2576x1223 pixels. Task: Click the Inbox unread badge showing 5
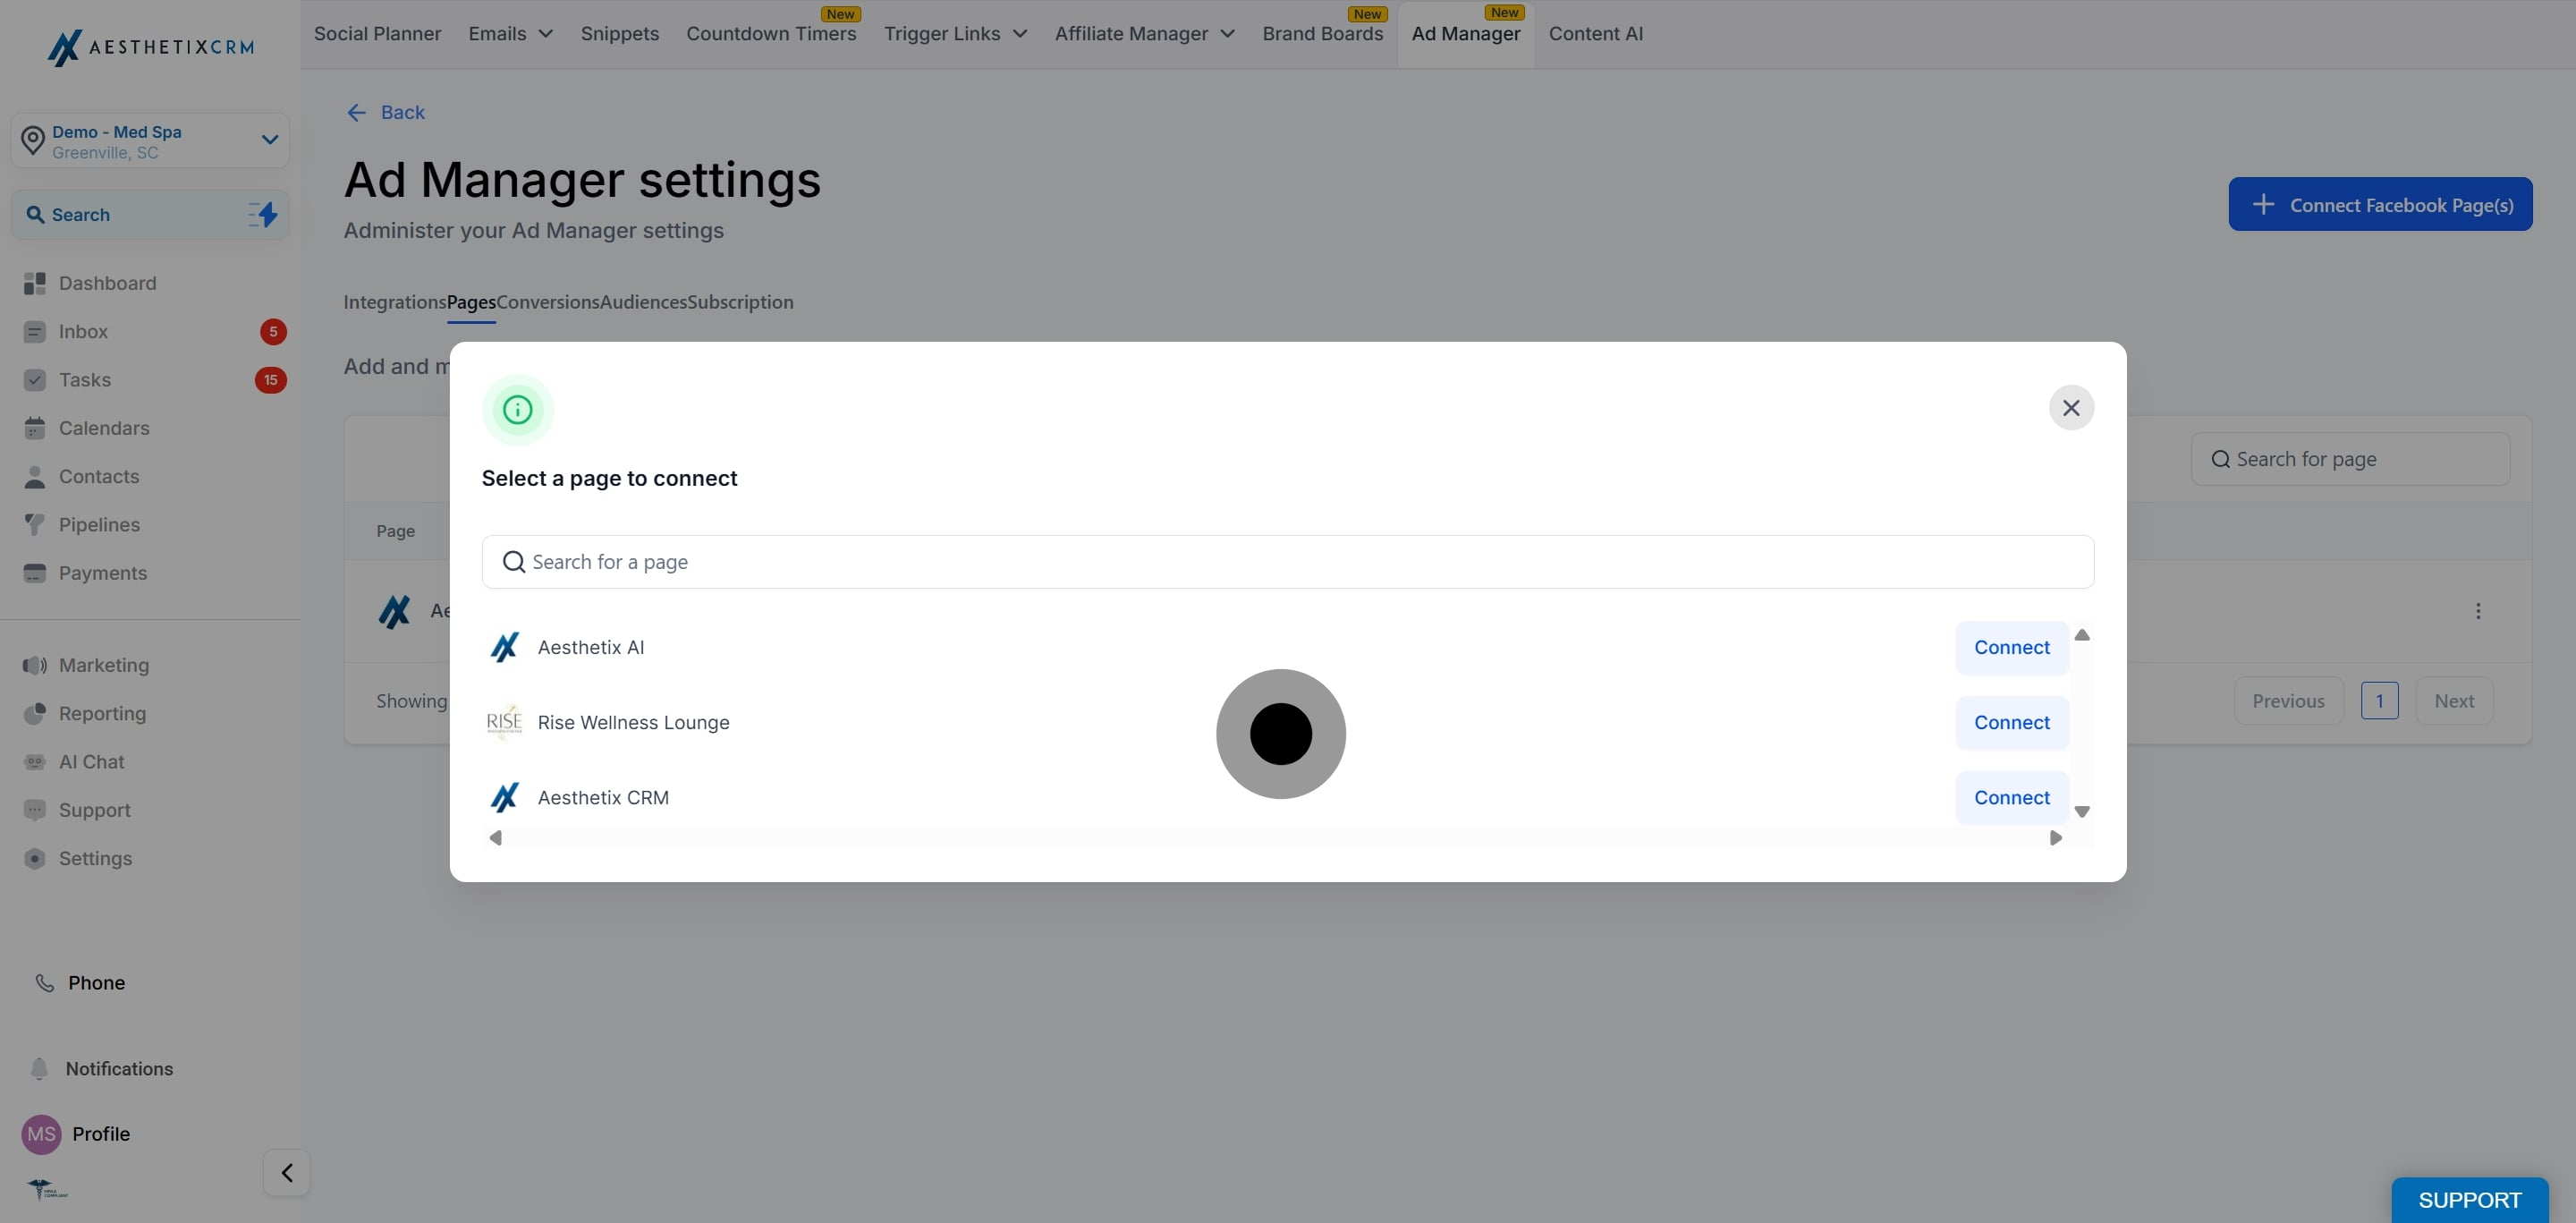pos(273,332)
